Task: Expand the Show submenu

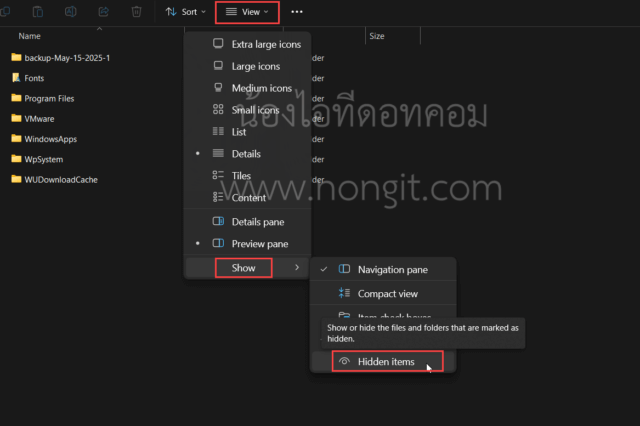Action: pyautogui.click(x=247, y=268)
